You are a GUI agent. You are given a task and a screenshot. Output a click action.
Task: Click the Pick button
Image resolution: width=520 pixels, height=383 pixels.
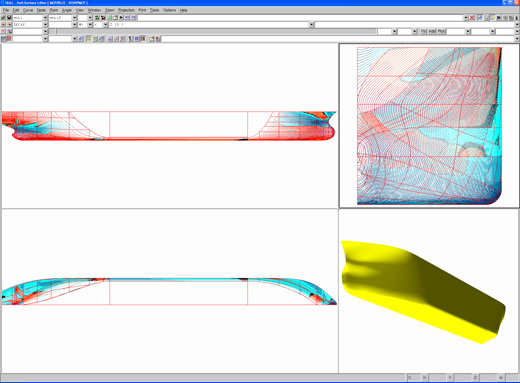pos(441,31)
